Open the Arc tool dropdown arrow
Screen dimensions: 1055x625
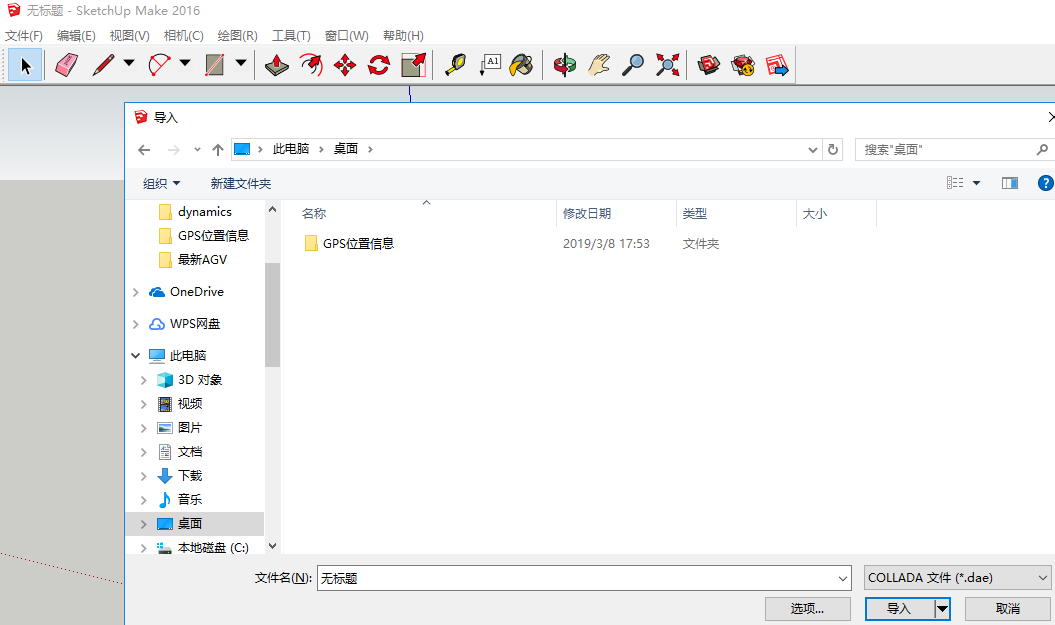coord(185,64)
